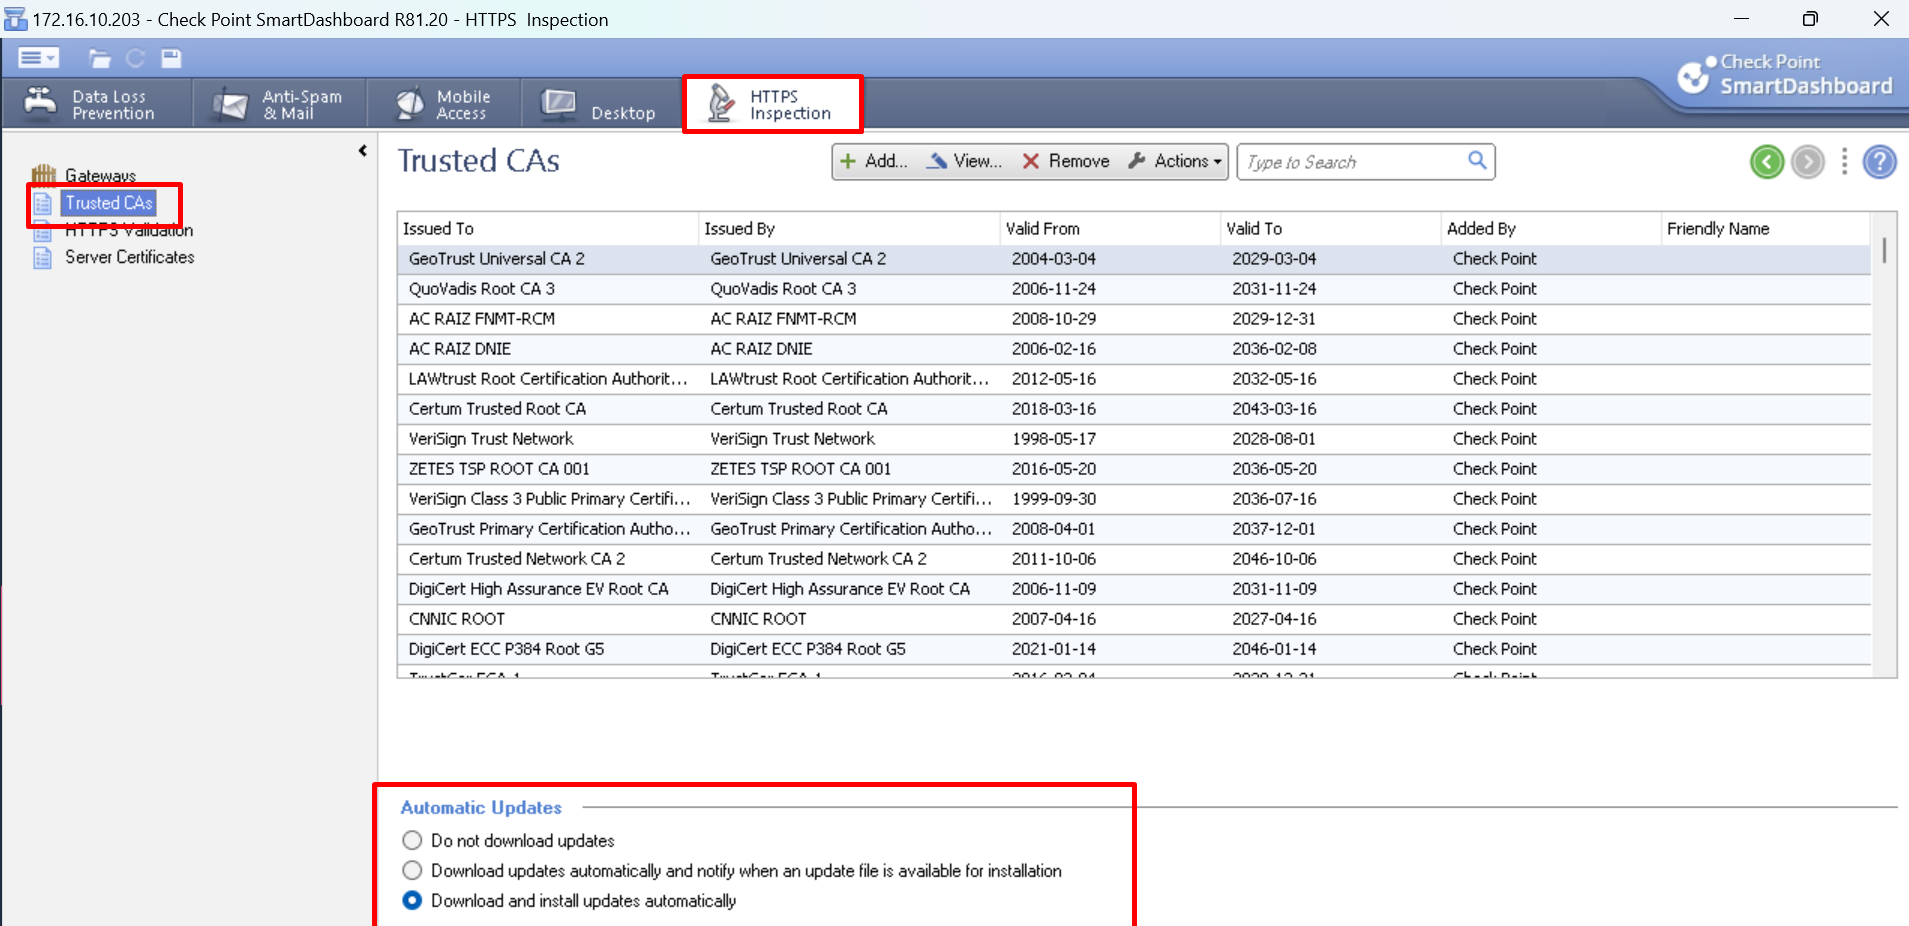Open HTTPS Validation tree item

pos(129,230)
